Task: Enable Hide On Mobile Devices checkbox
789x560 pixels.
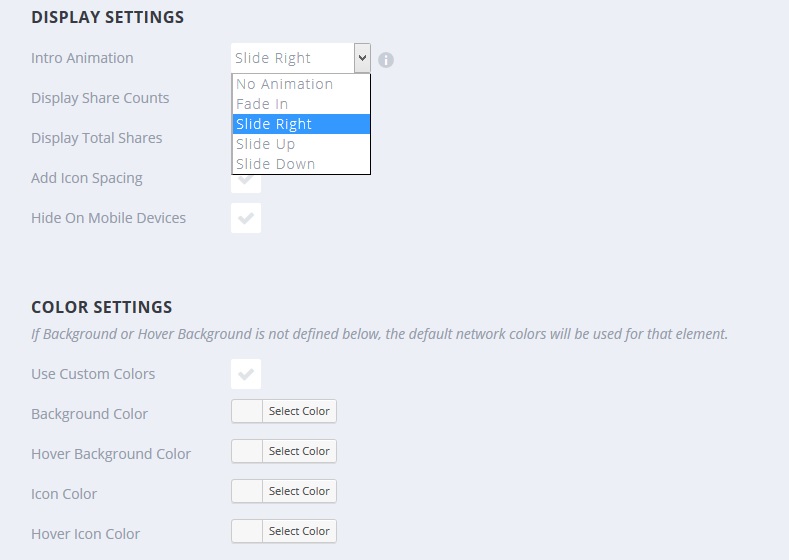Action: tap(246, 218)
